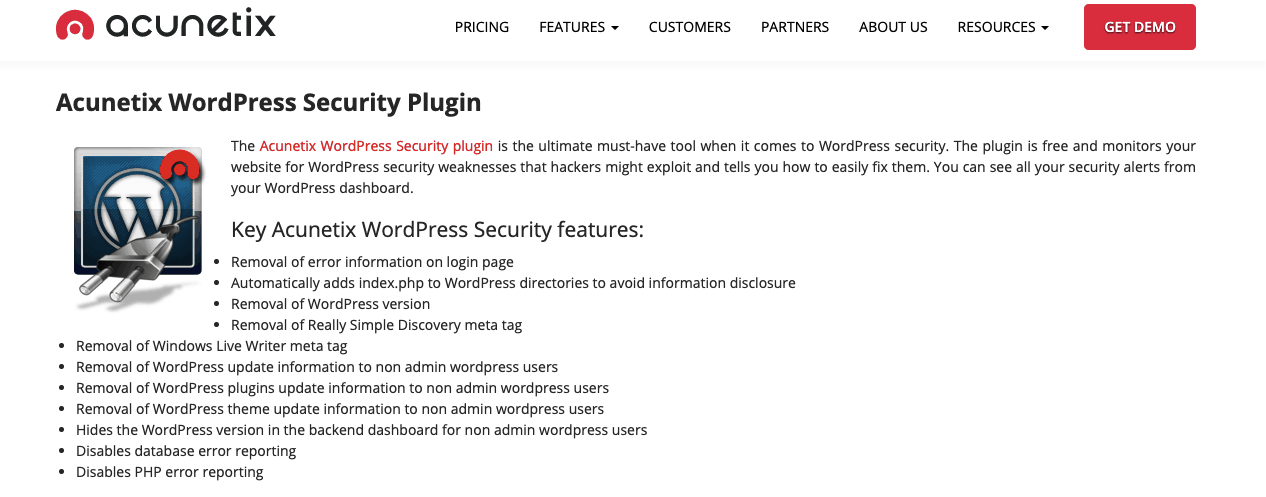
Task: Expand the RESOURCES dropdown caret
Action: point(1044,28)
